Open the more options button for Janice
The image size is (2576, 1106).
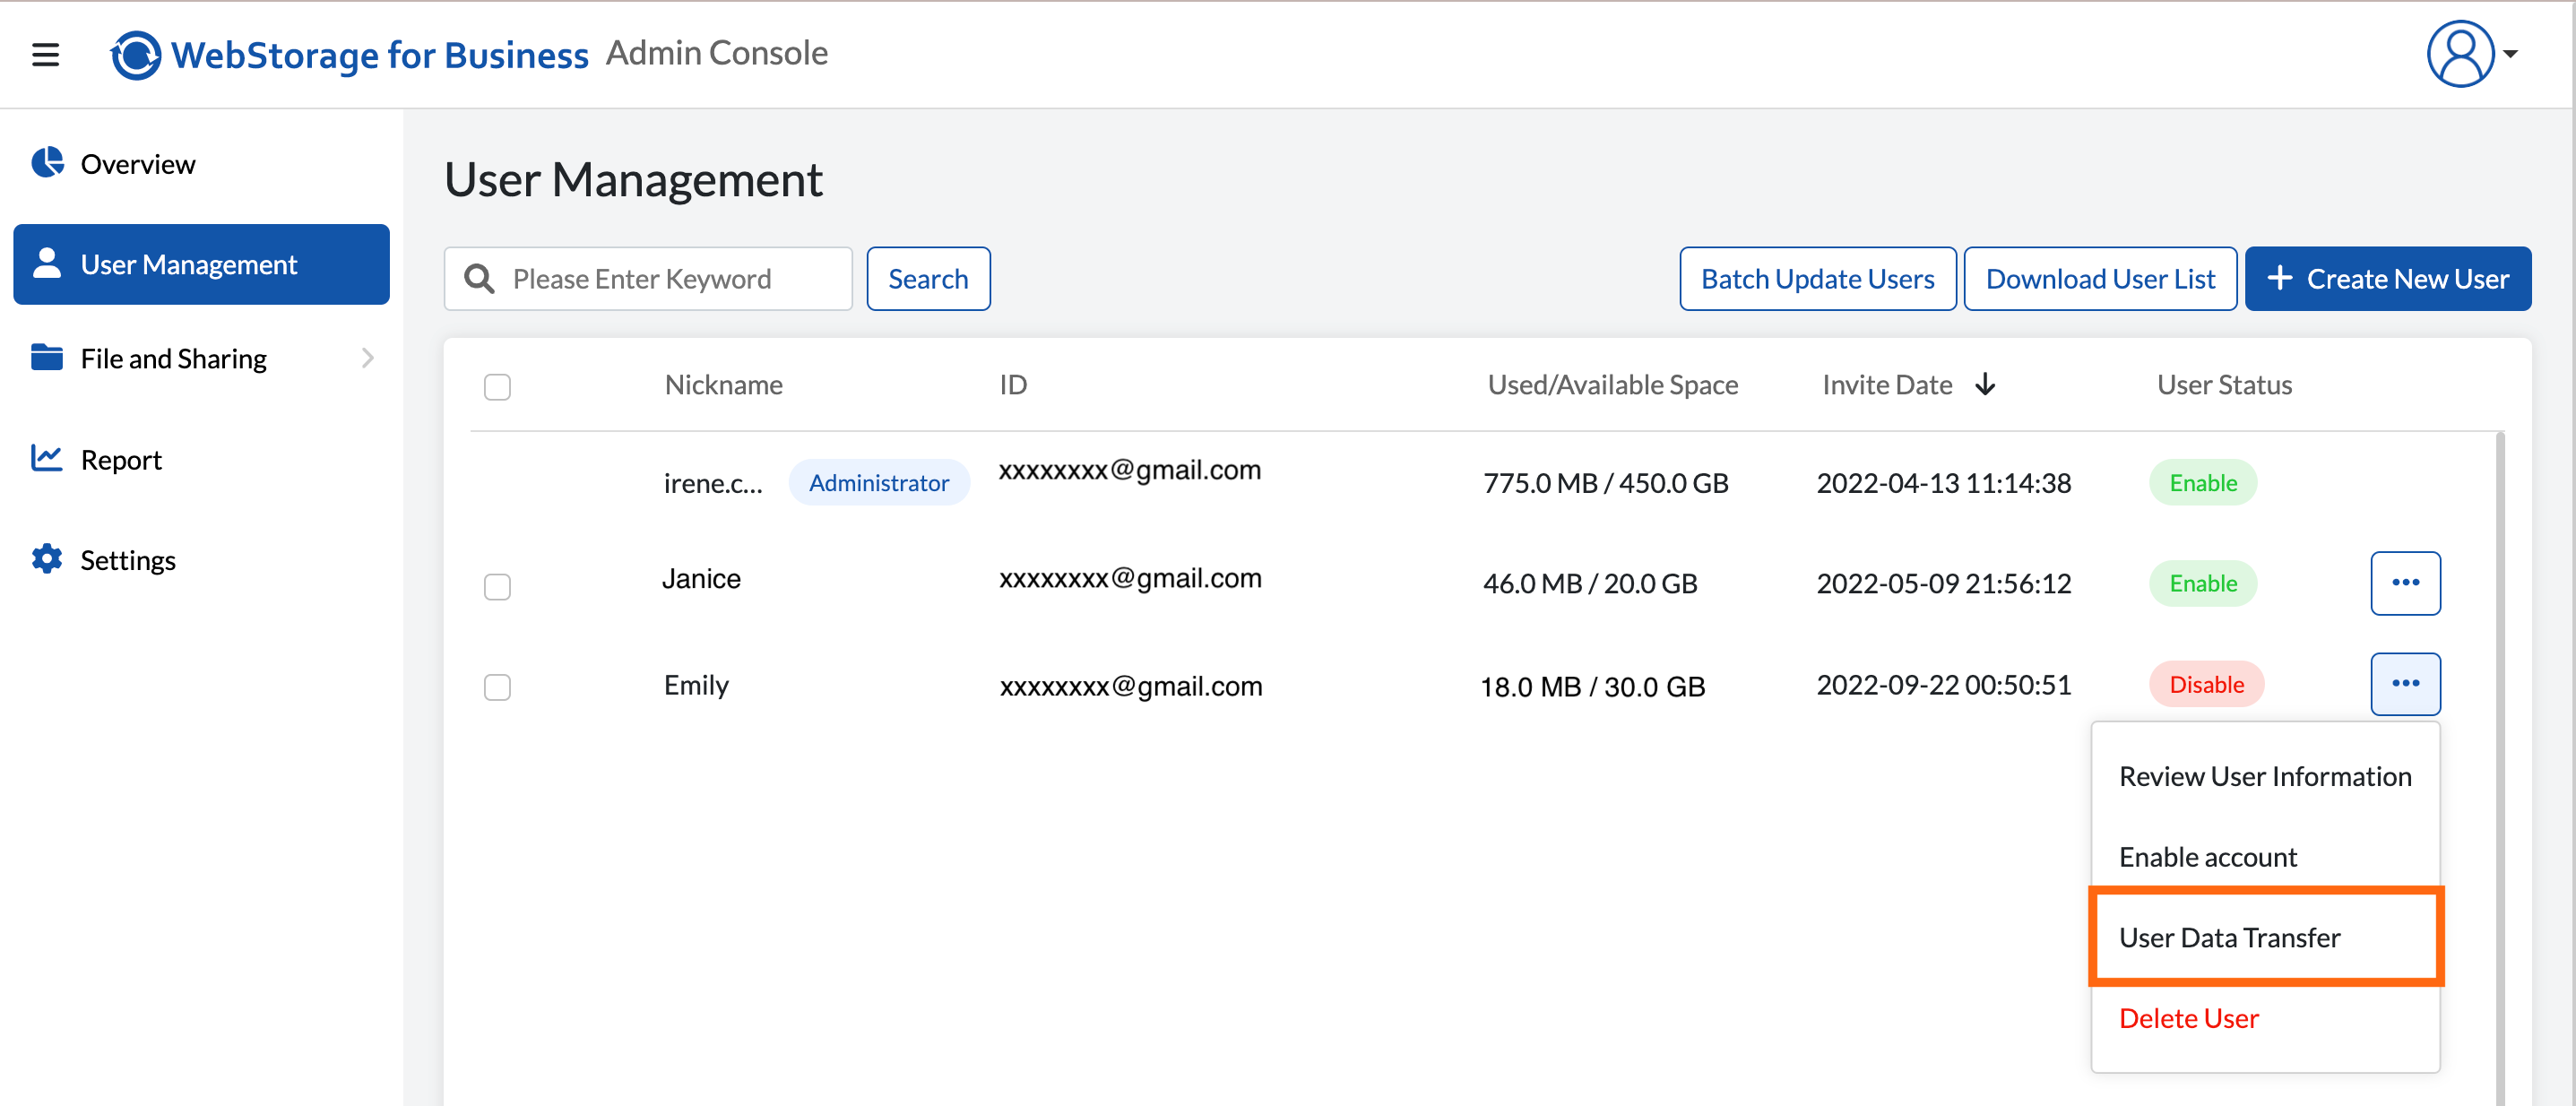point(2405,583)
